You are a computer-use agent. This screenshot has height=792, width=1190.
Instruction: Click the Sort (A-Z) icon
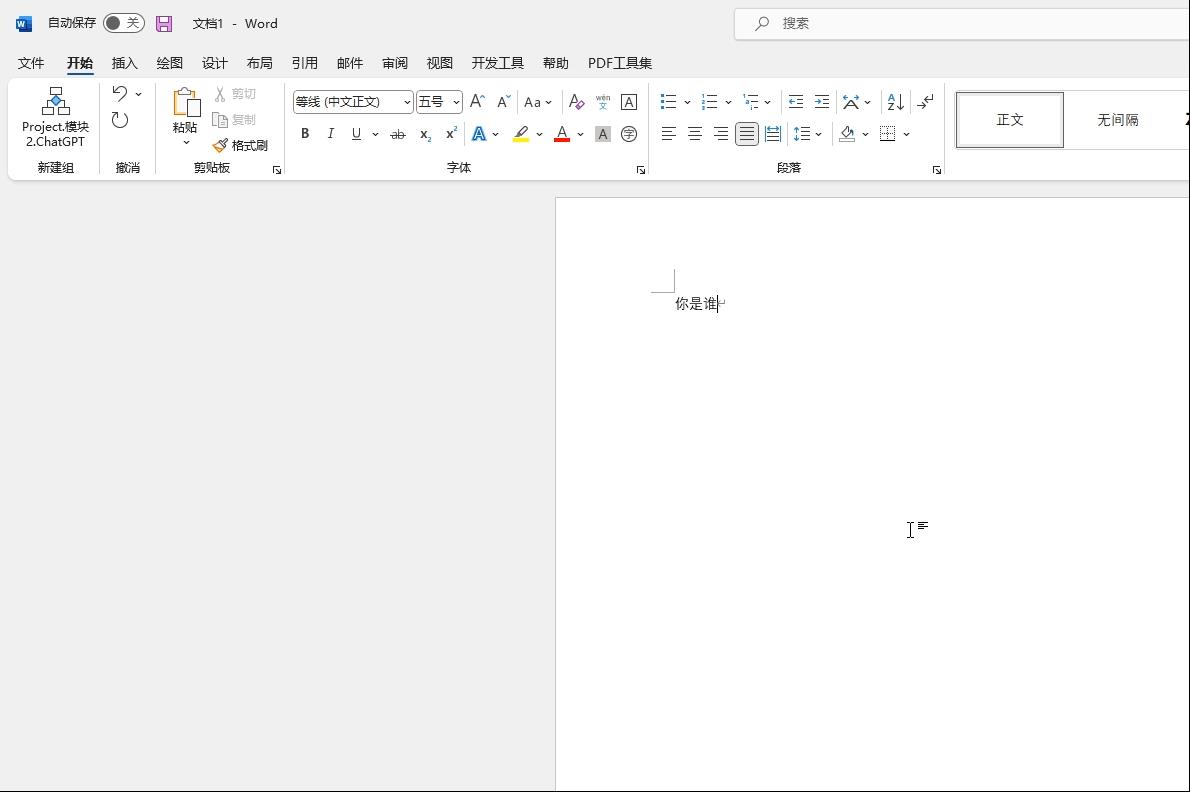pyautogui.click(x=895, y=102)
